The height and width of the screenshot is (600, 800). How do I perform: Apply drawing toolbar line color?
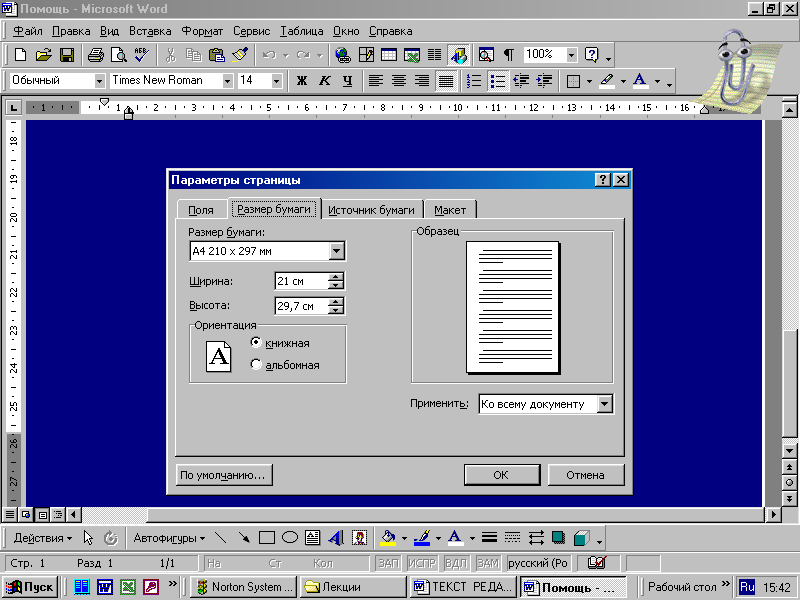pos(422,538)
